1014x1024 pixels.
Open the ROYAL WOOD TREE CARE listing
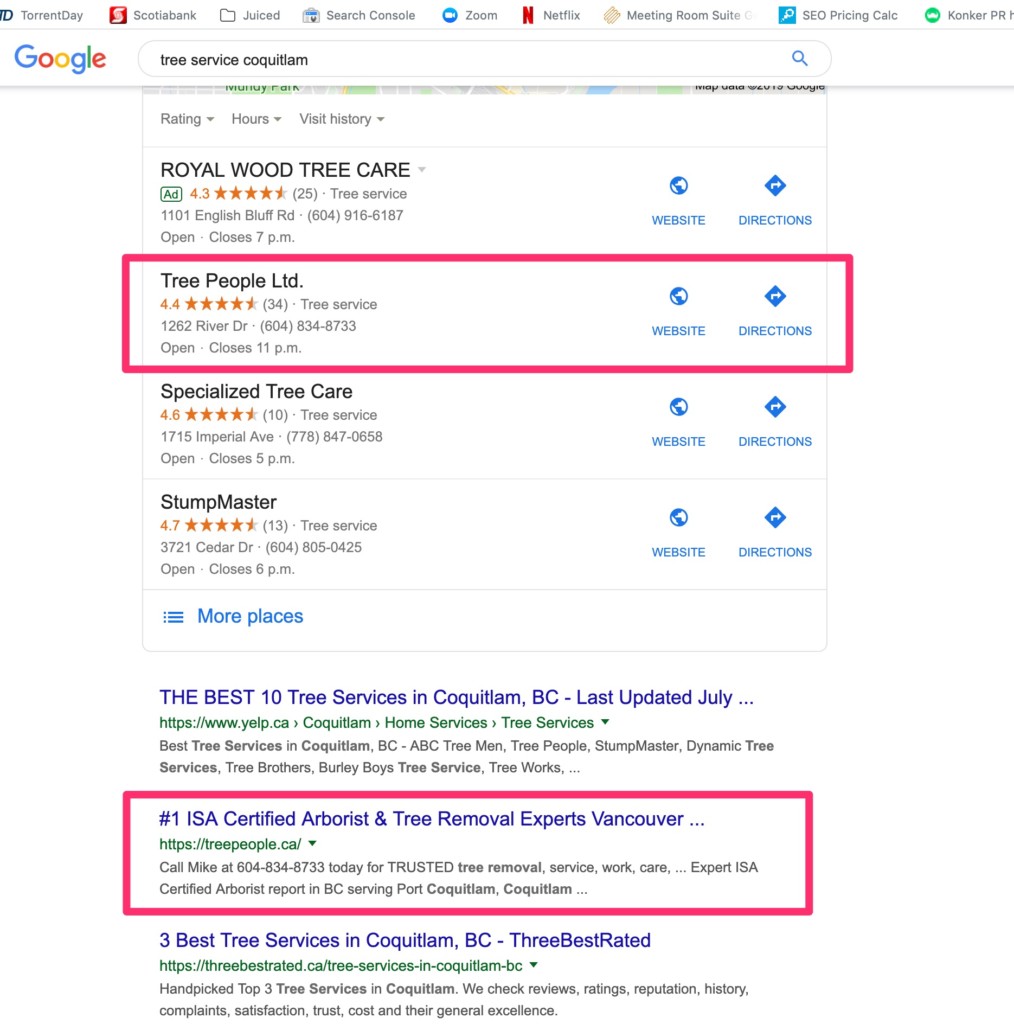click(x=285, y=170)
